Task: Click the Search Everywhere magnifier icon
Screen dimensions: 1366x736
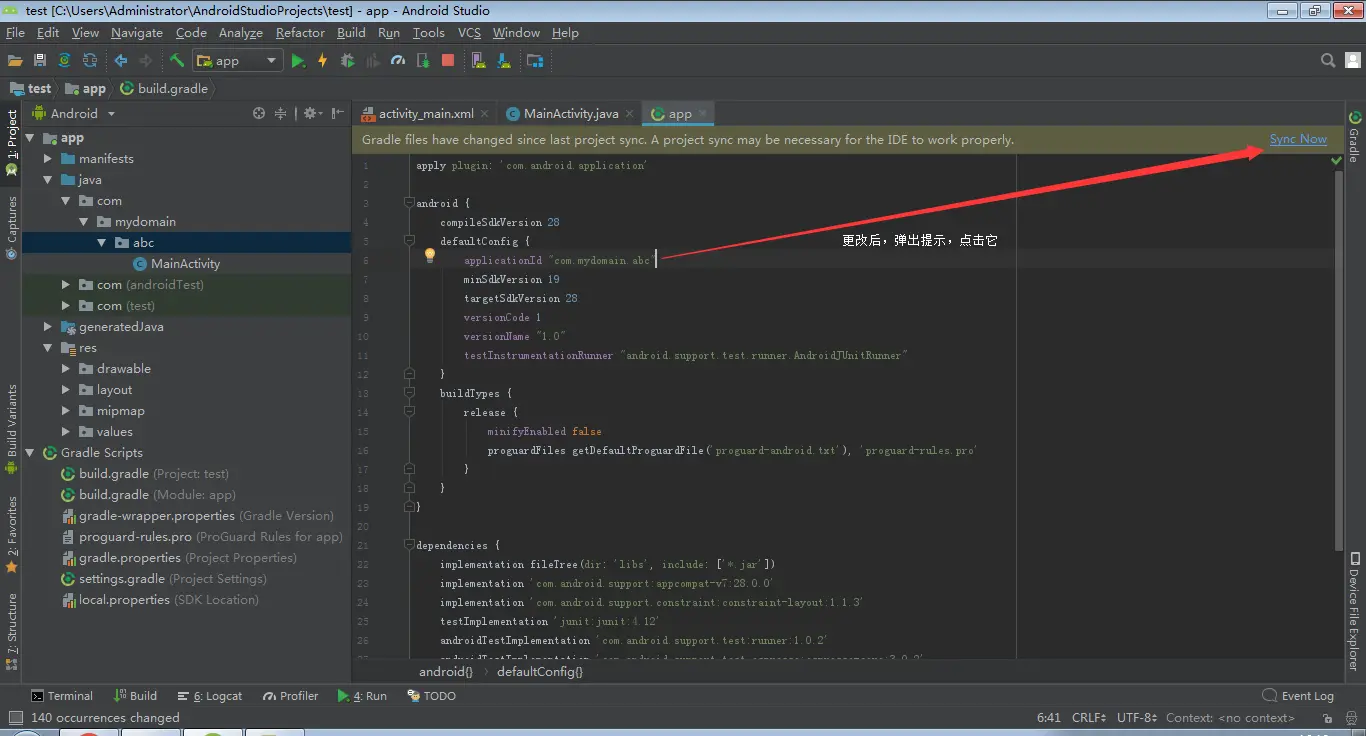Action: (1328, 61)
